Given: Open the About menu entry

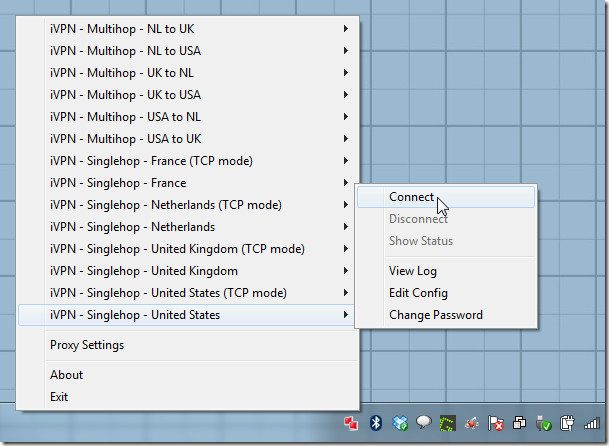Looking at the screenshot, I should [187, 375].
